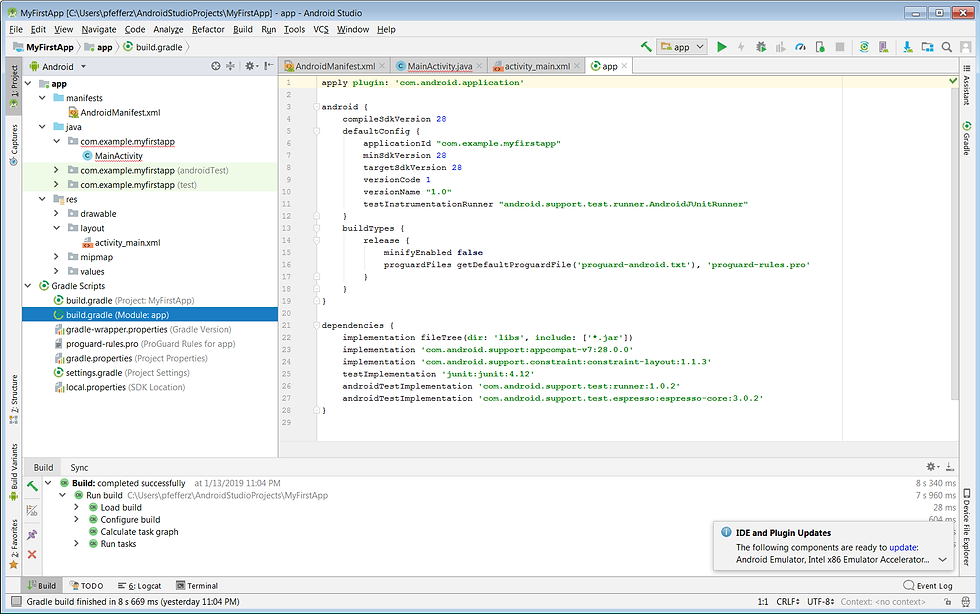980x614 pixels.
Task: Collapse the app root node
Action: tap(28, 83)
